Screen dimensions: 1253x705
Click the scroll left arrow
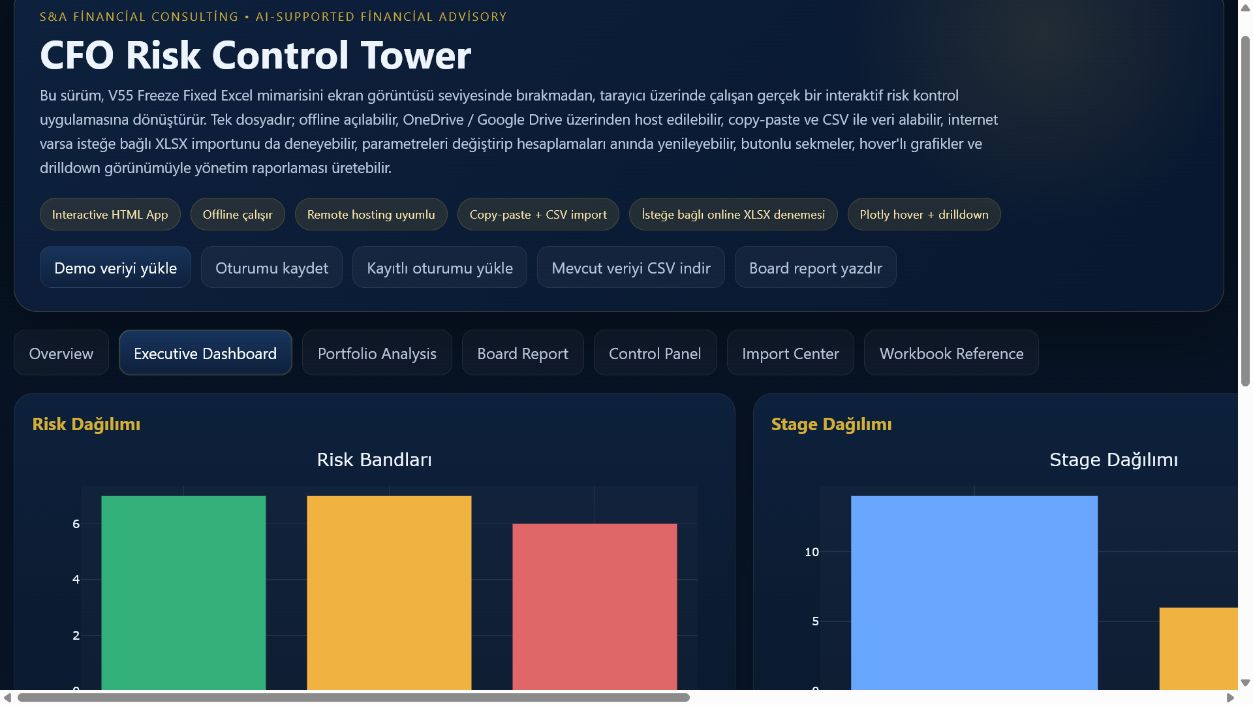(x=7, y=697)
